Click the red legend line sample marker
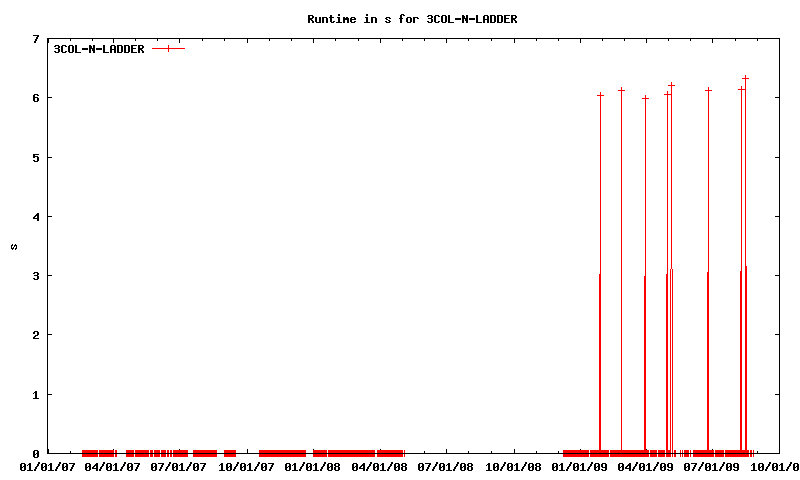Screen dimensions: 800x480 [169, 49]
